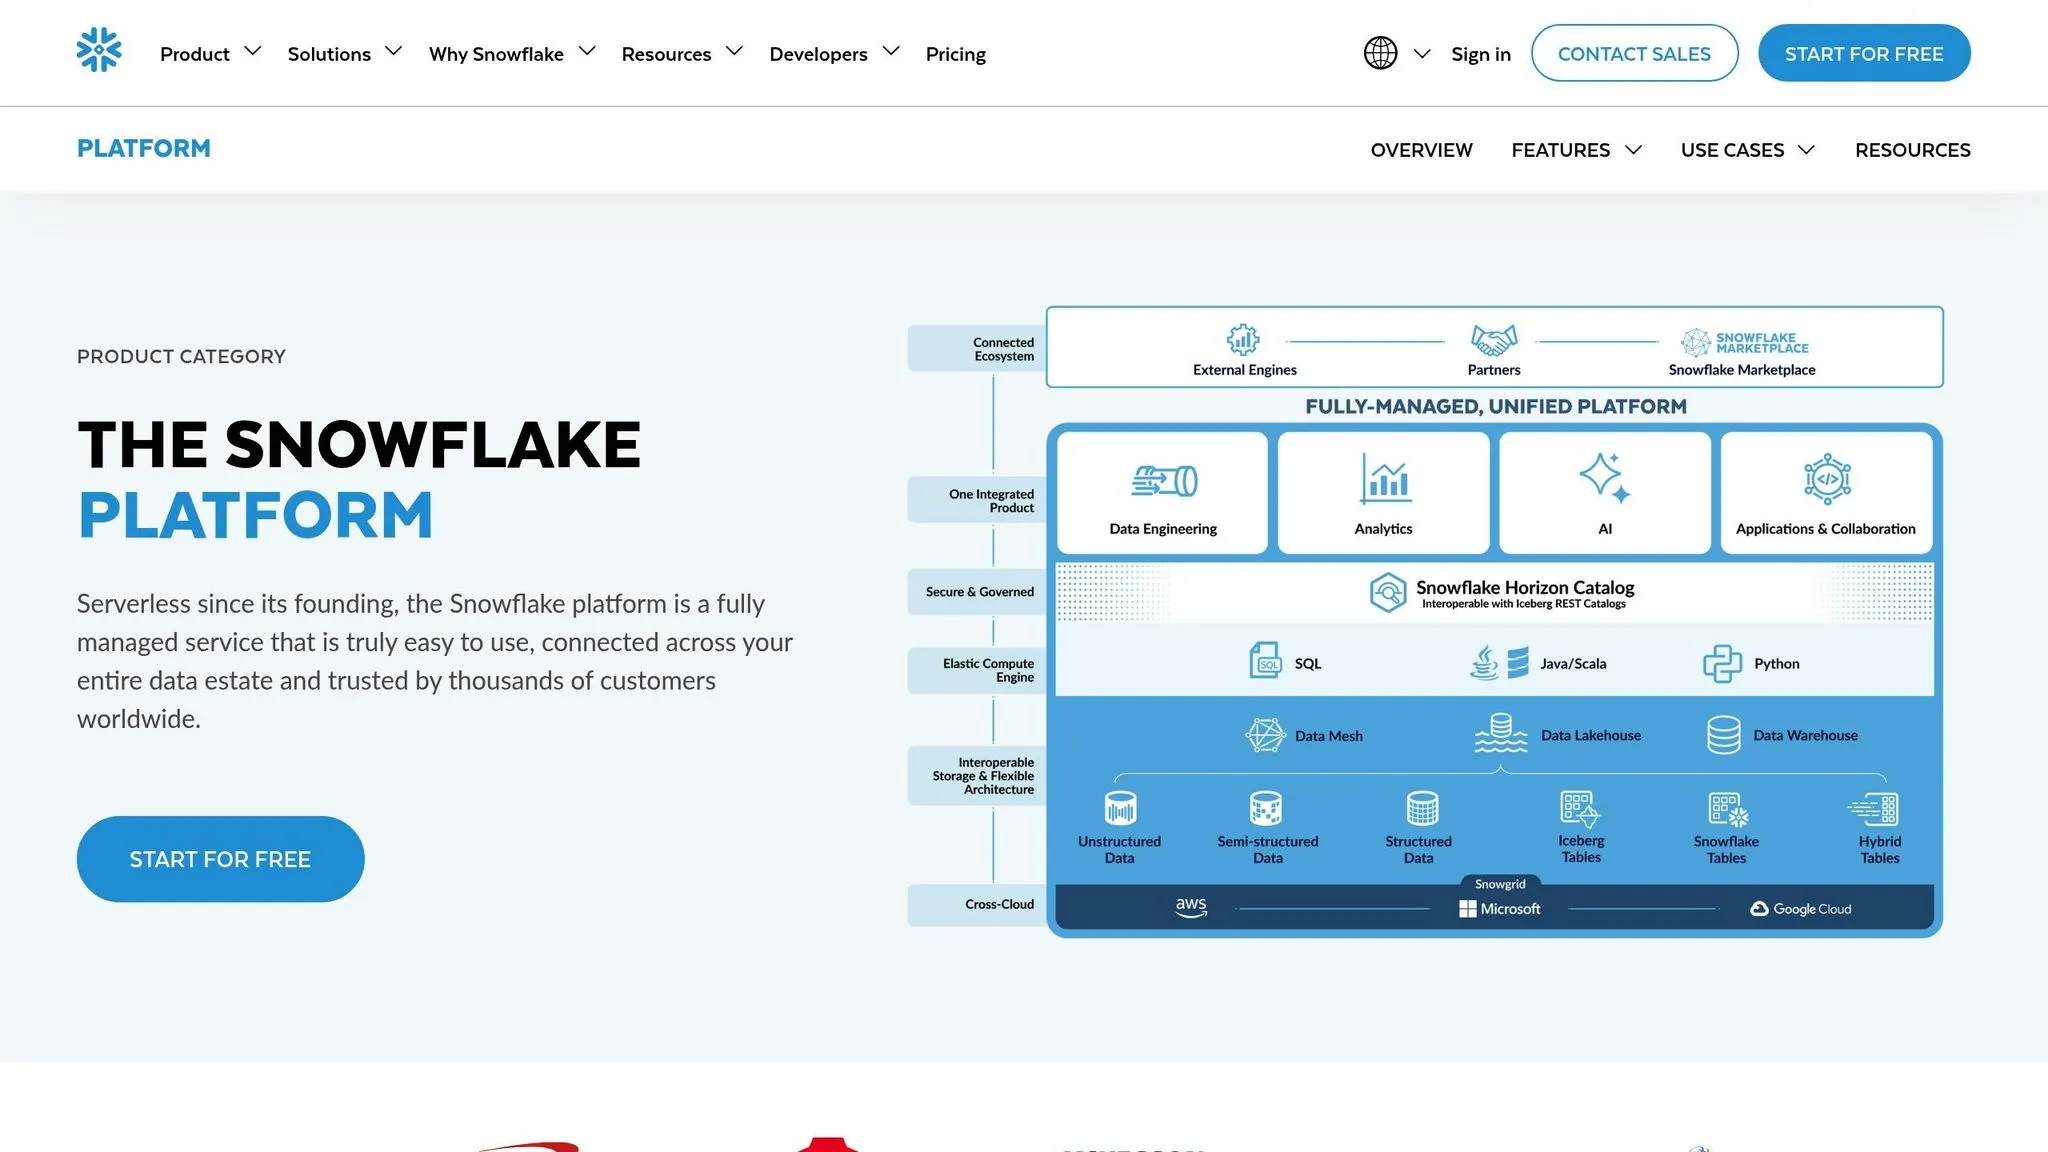Viewport: 2048px width, 1152px height.
Task: Click the Connected Ecosystem label
Action: (978, 349)
